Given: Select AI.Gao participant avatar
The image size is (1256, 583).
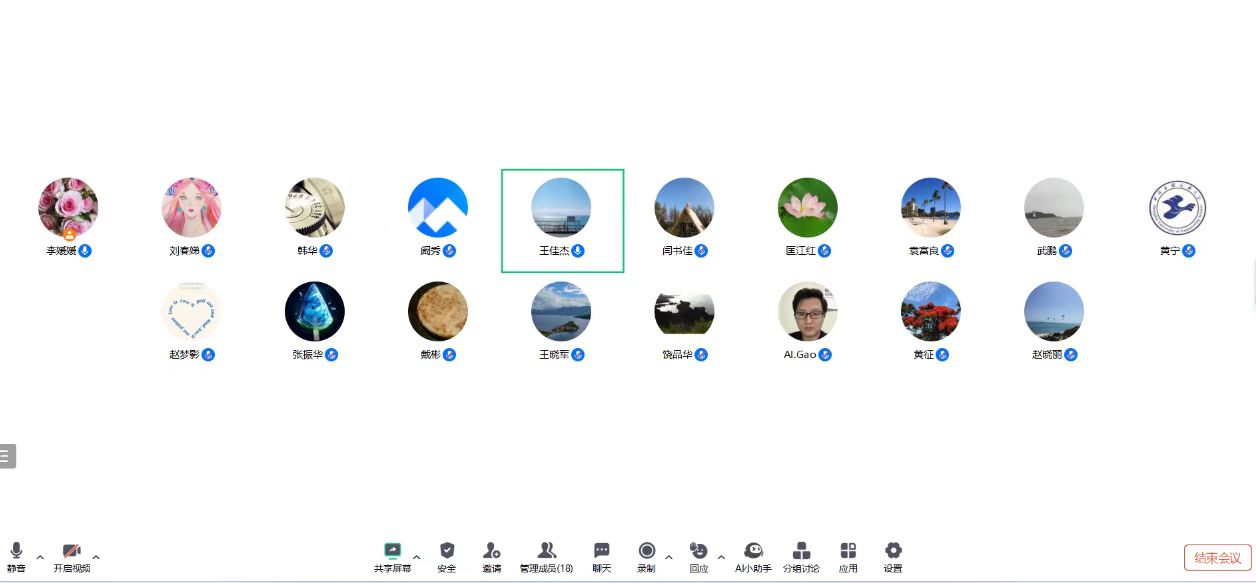Looking at the screenshot, I should point(807,311).
